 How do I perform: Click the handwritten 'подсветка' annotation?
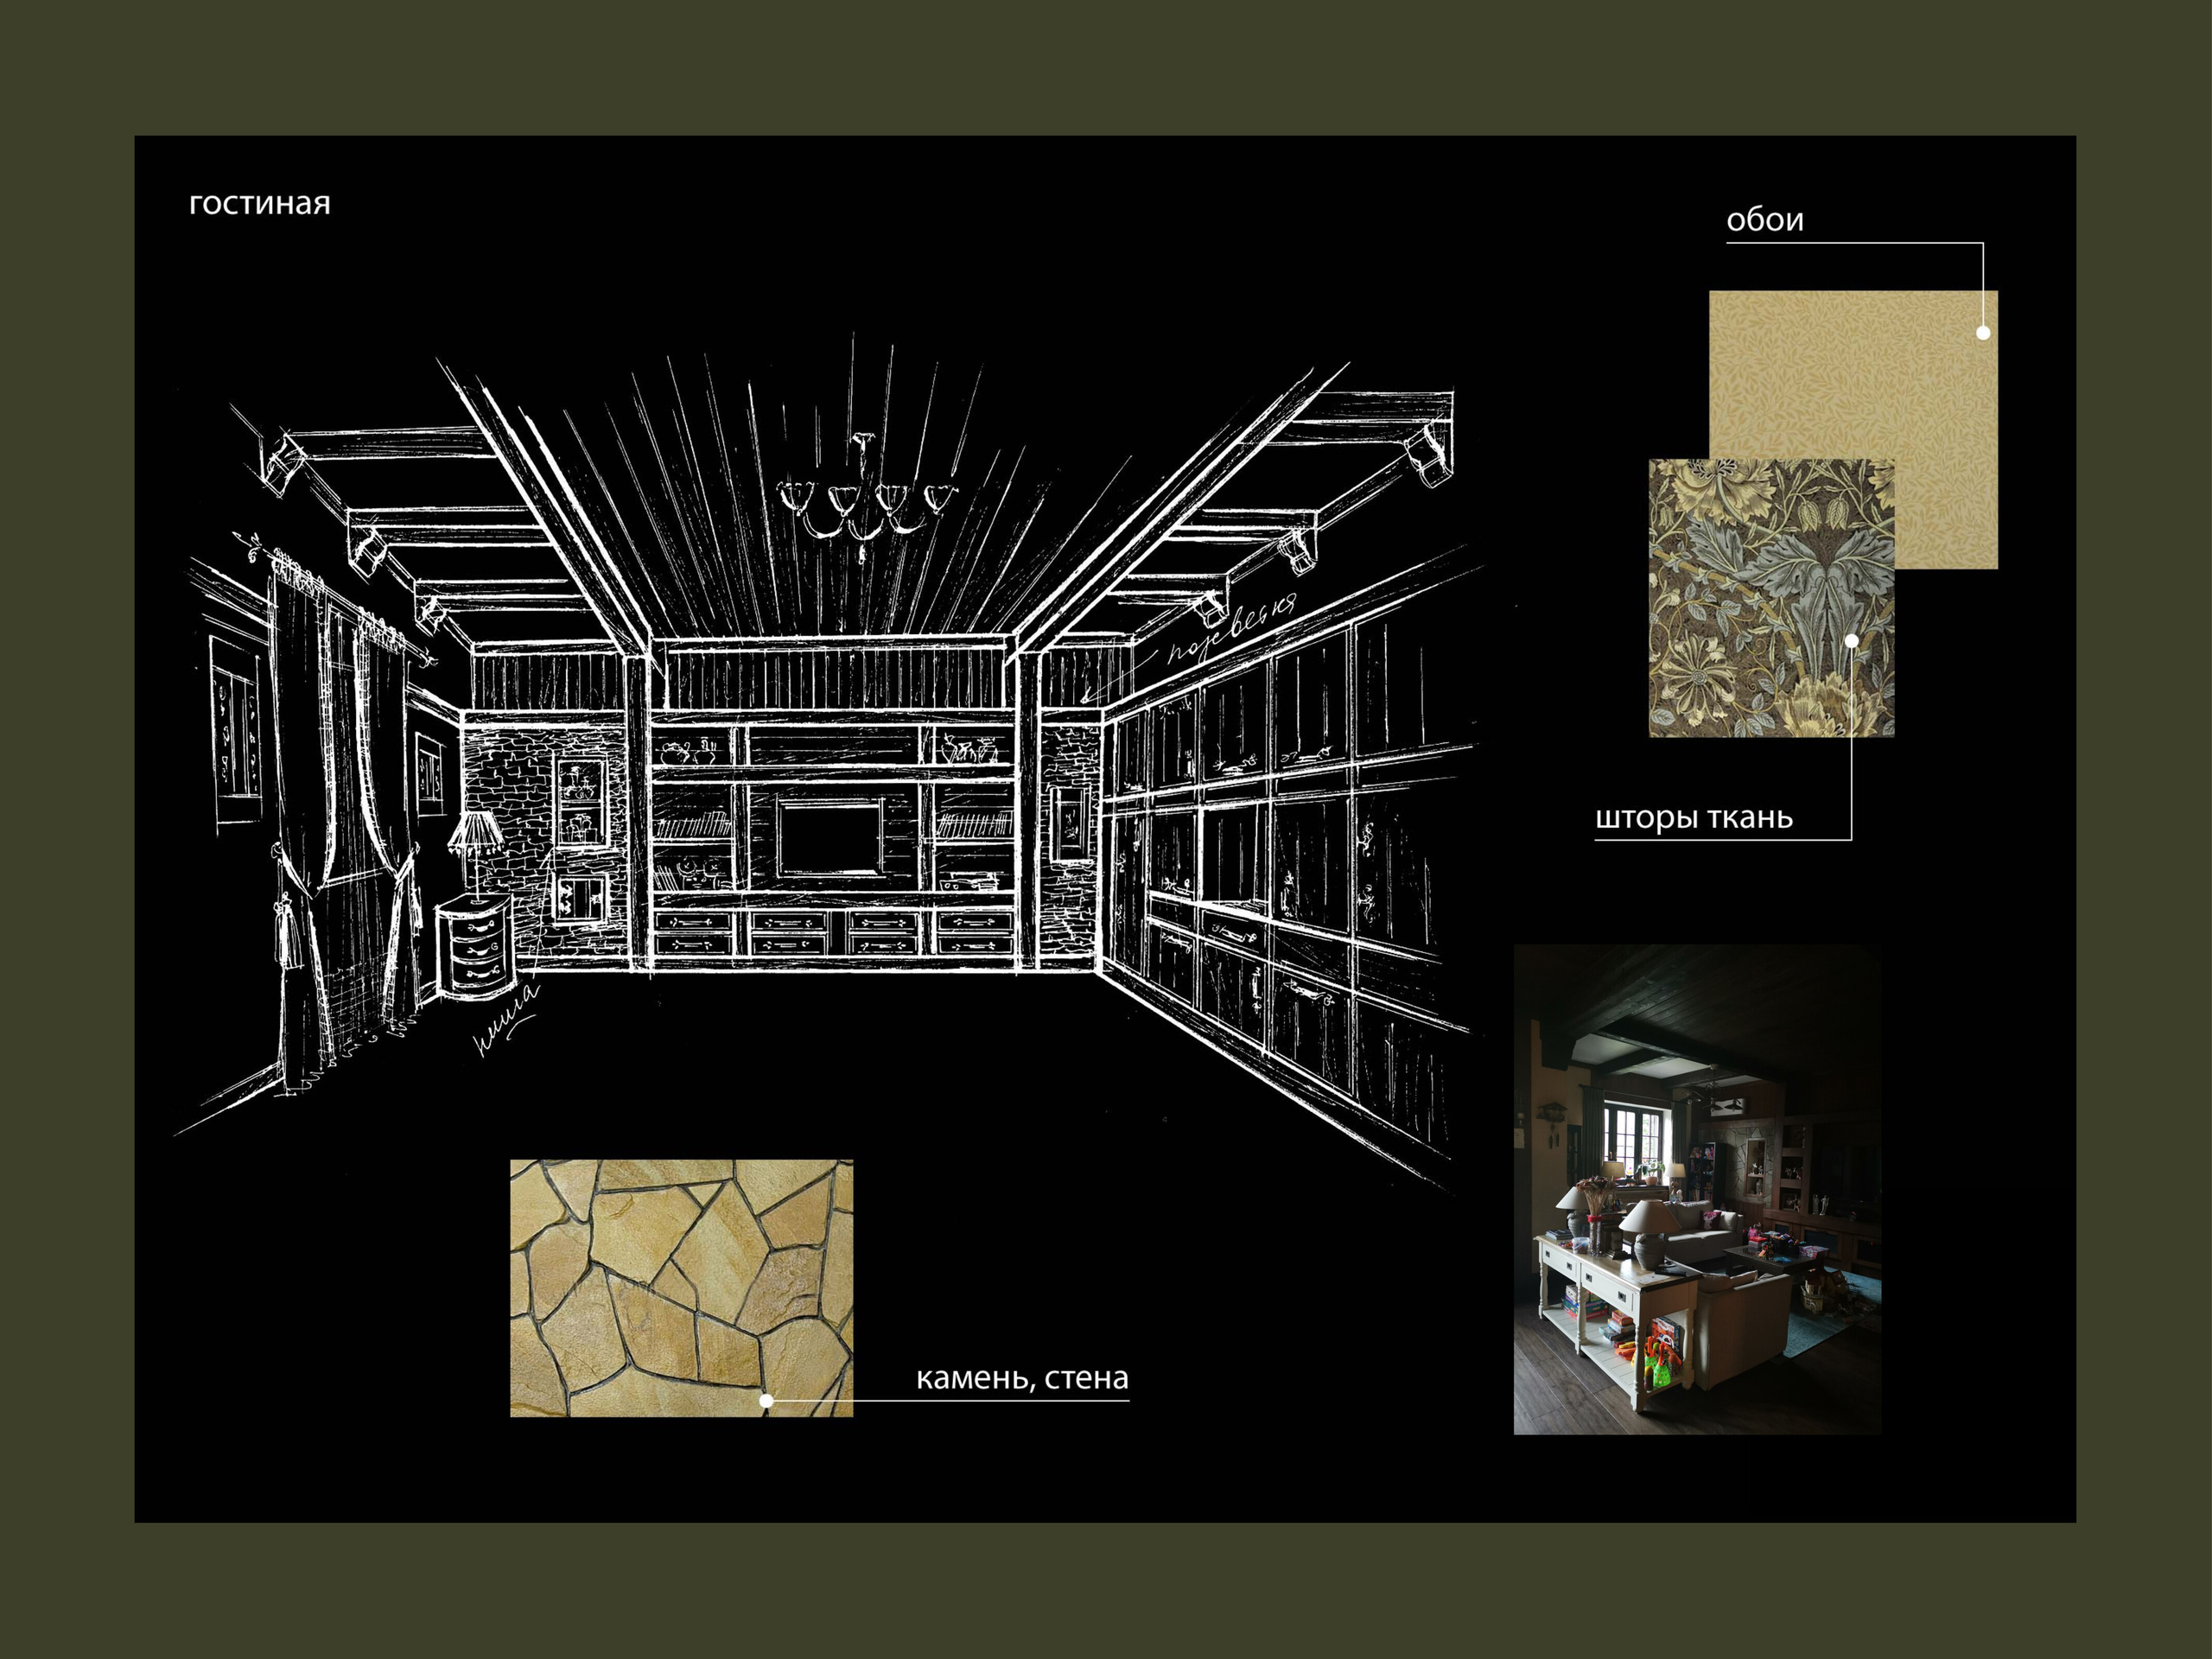tap(1230, 630)
